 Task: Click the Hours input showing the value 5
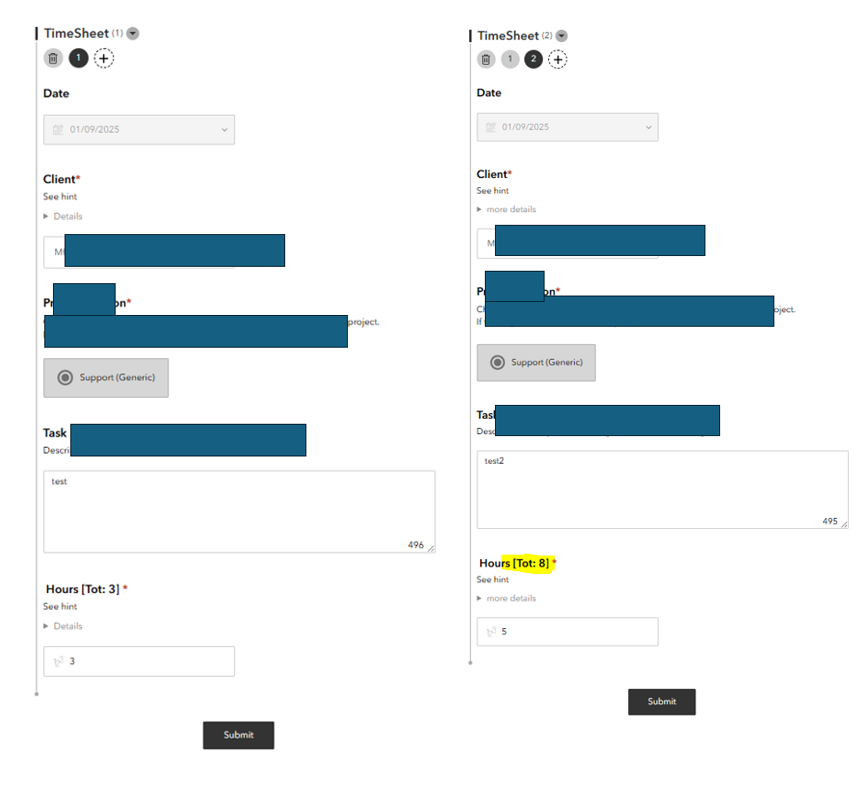[567, 631]
